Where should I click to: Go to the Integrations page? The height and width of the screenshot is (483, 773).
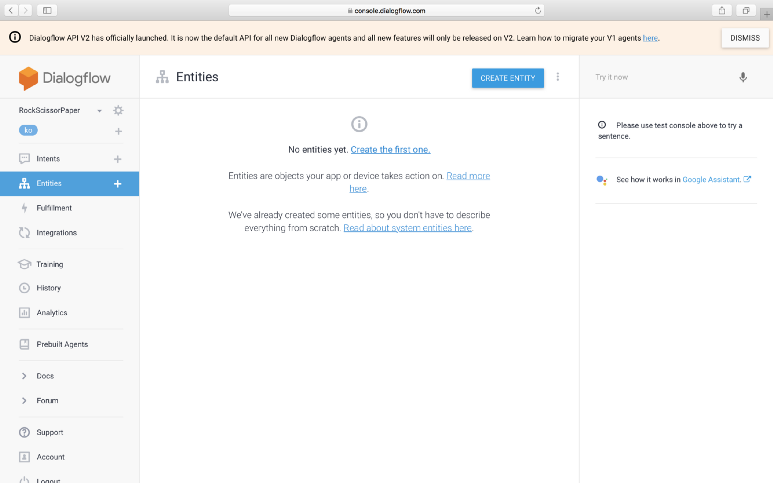56,232
